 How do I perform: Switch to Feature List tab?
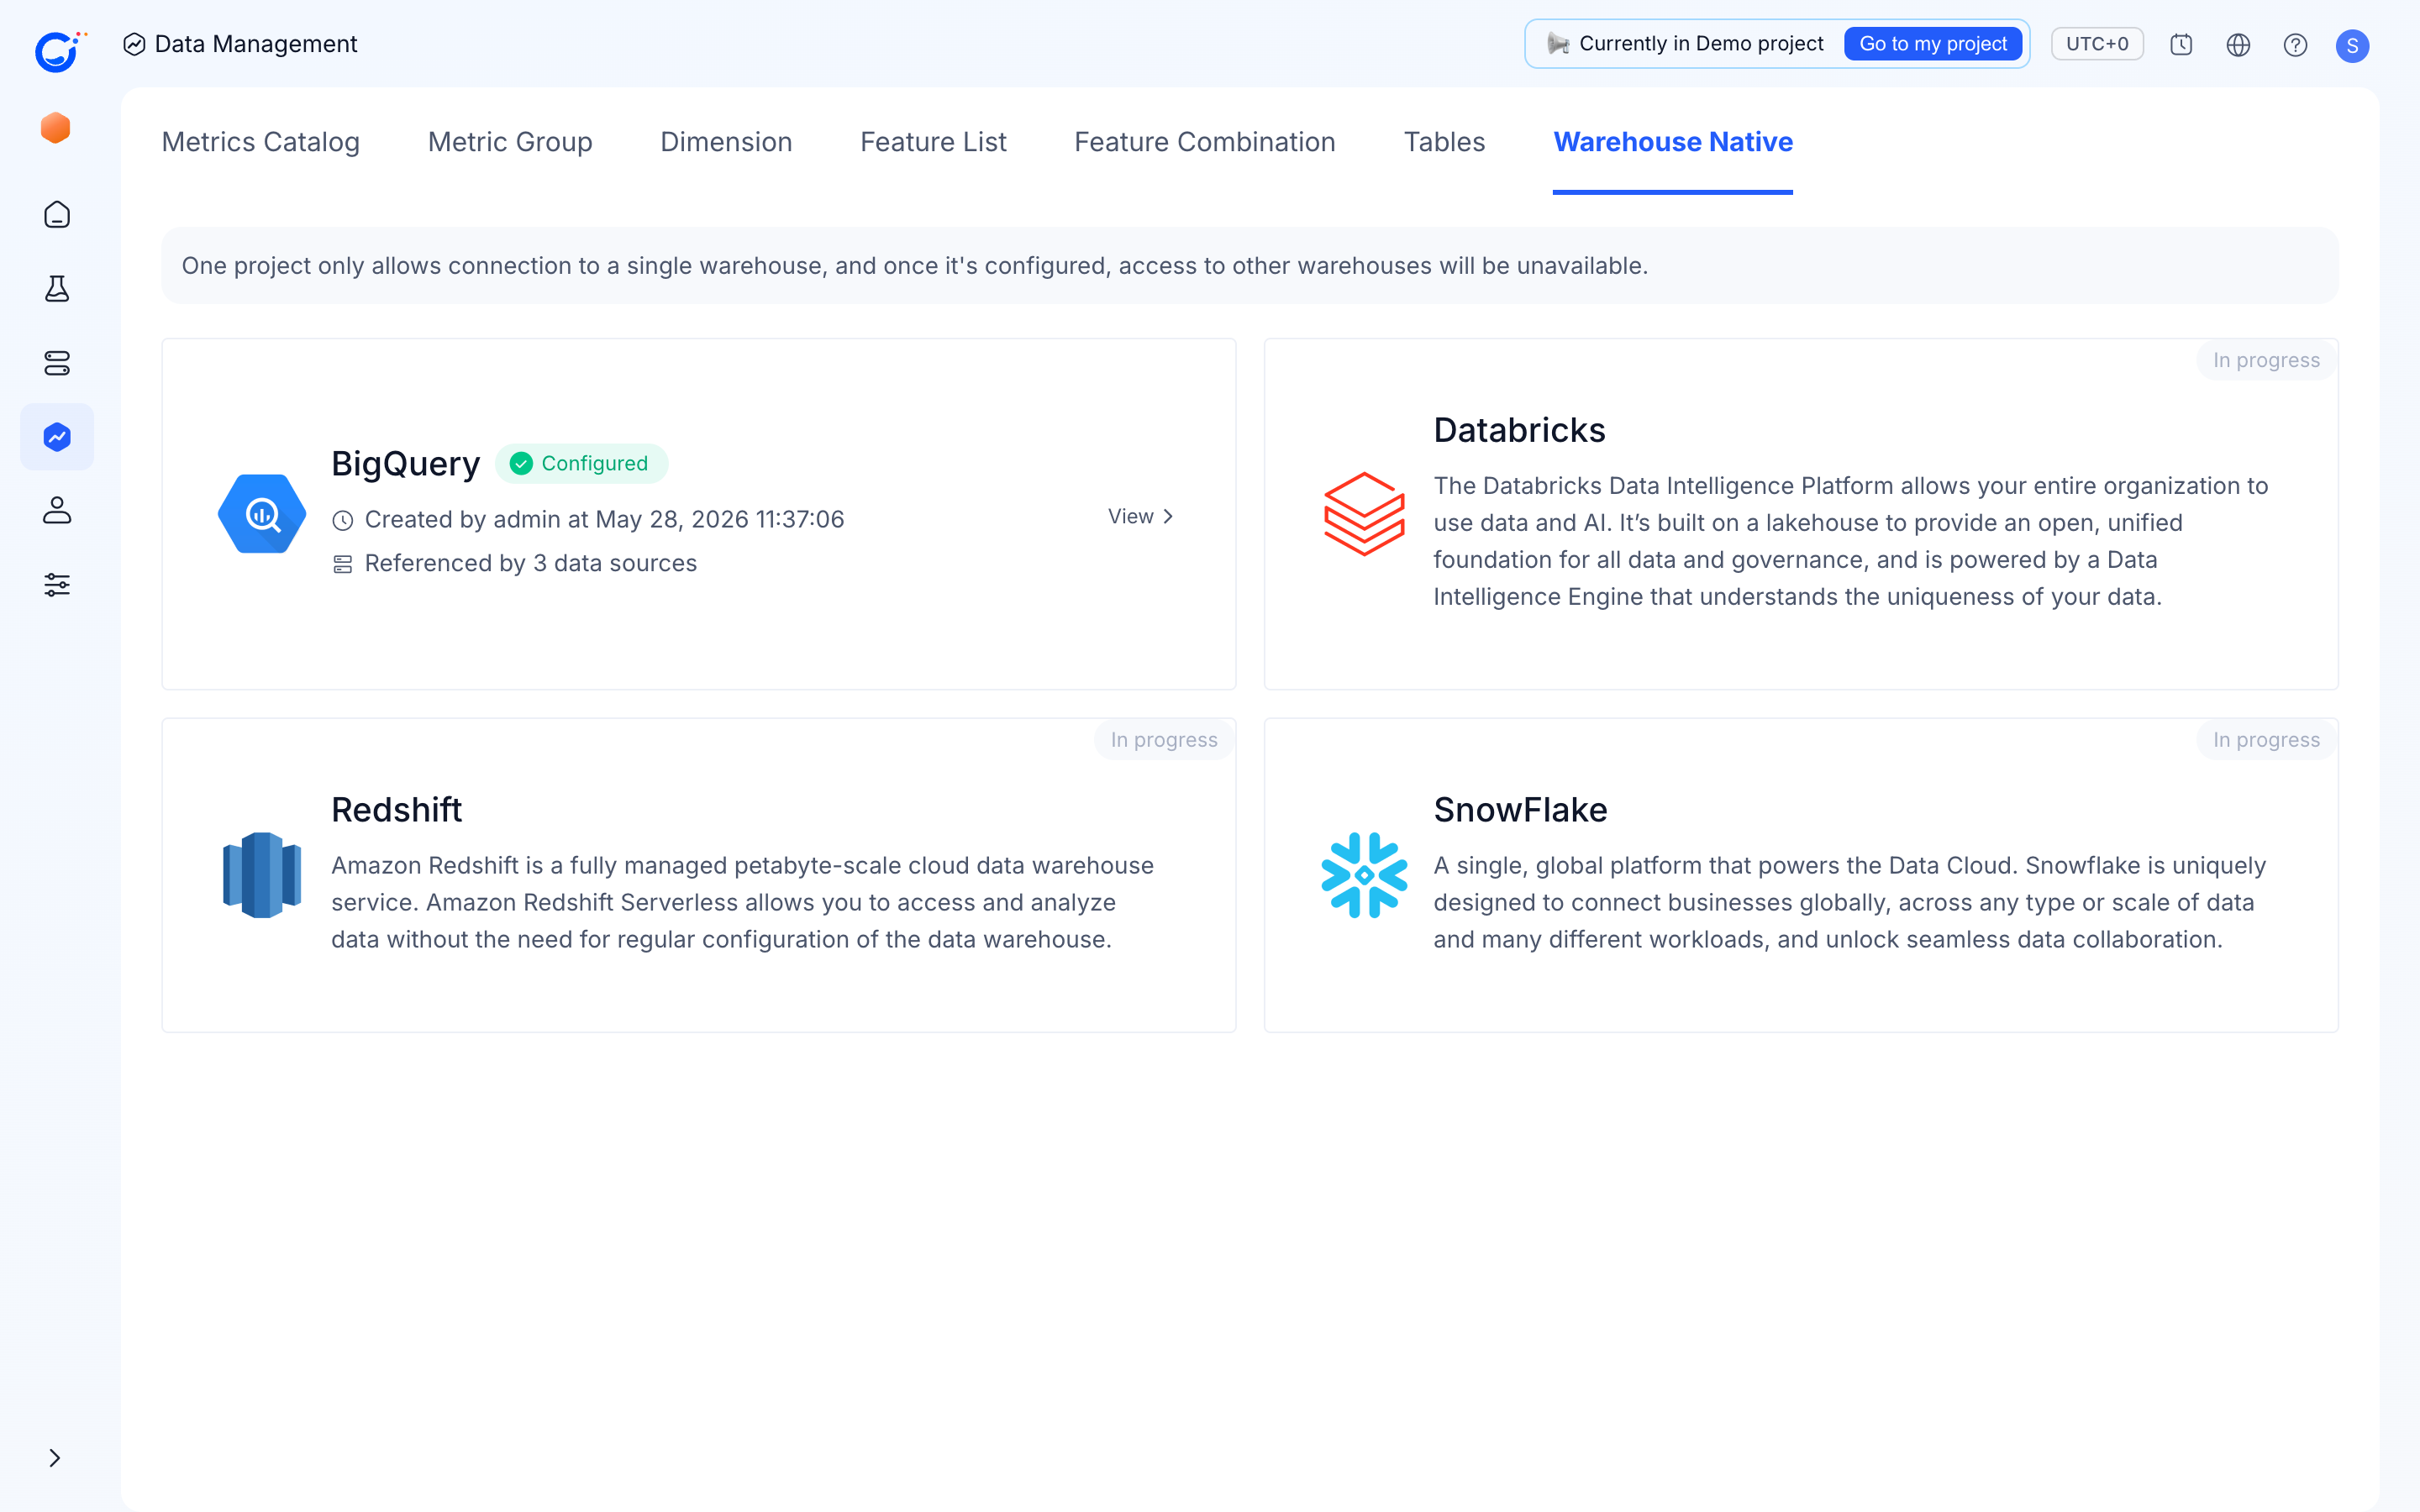pyautogui.click(x=933, y=142)
